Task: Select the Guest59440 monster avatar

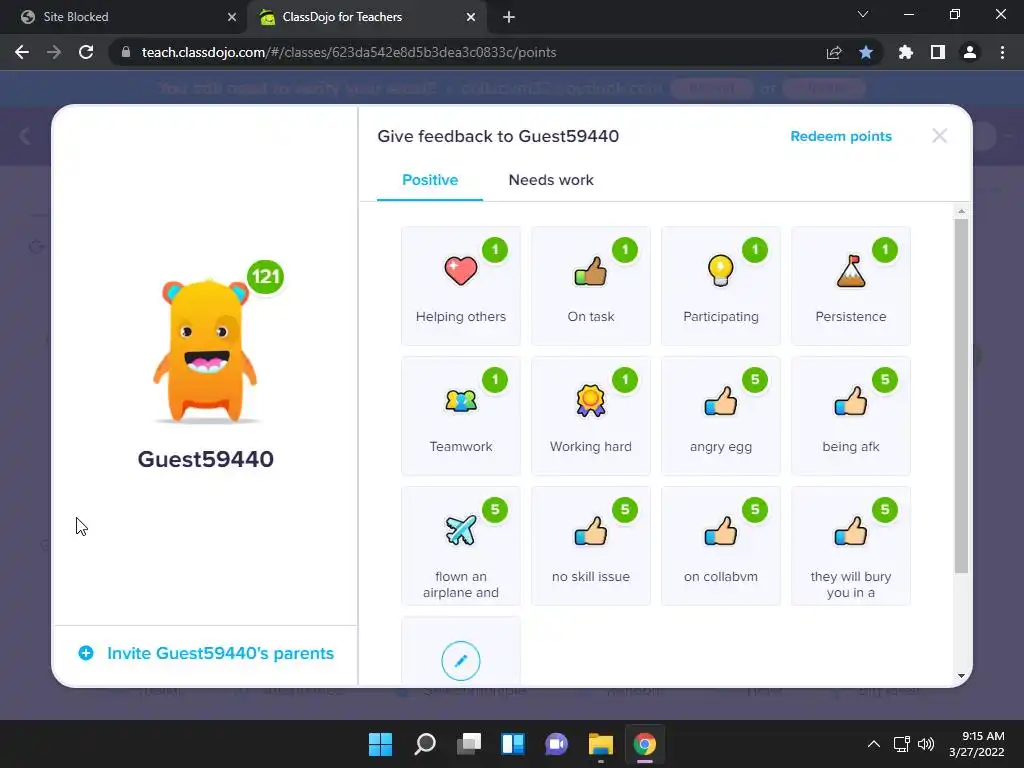Action: pos(205,351)
